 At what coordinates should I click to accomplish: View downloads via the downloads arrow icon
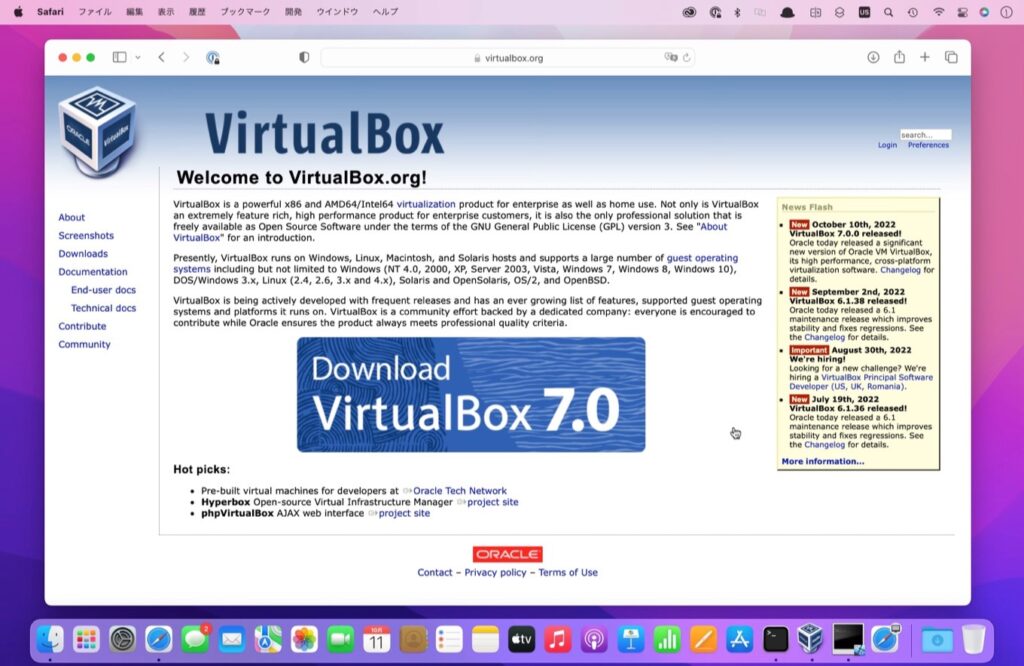click(x=873, y=57)
